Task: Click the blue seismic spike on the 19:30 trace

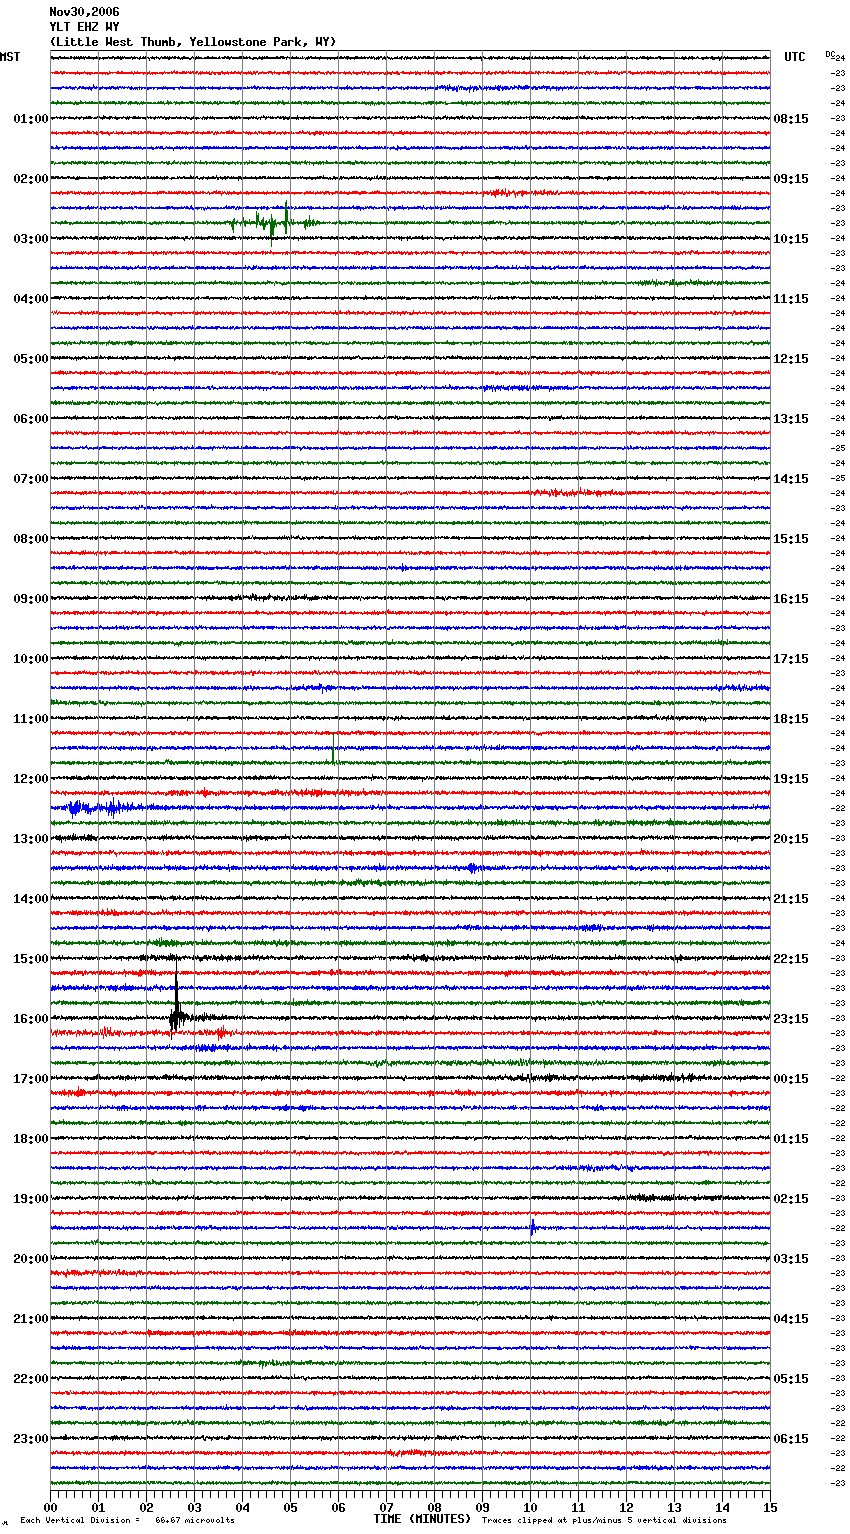Action: click(533, 1227)
